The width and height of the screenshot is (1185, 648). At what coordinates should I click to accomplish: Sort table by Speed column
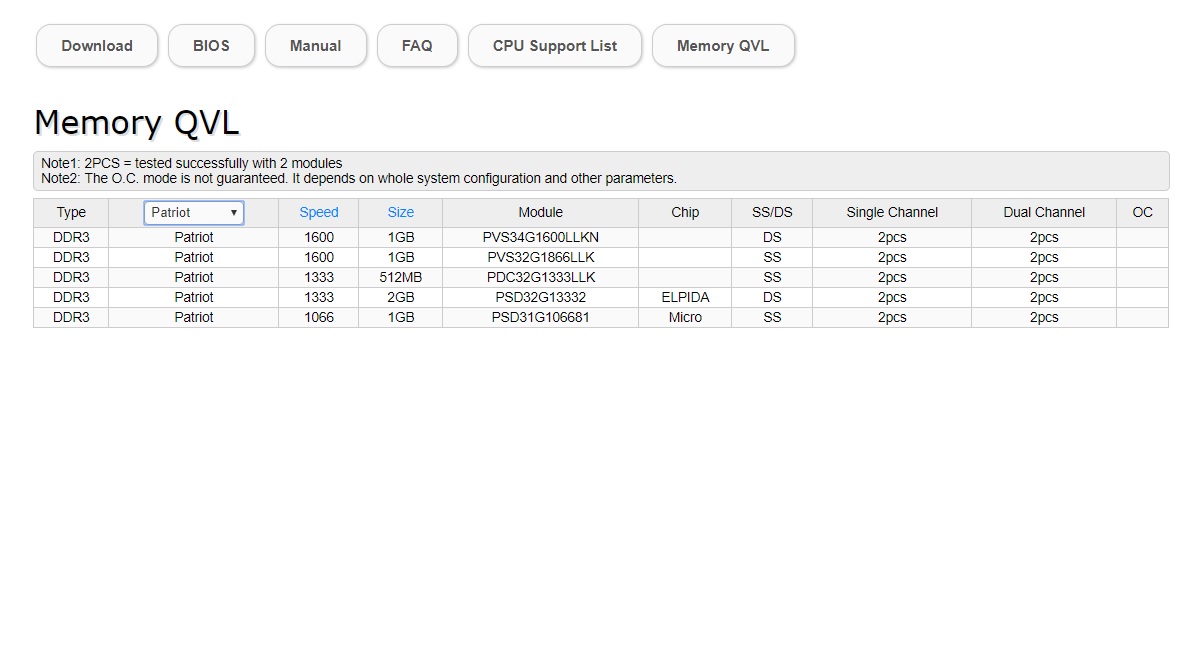319,212
